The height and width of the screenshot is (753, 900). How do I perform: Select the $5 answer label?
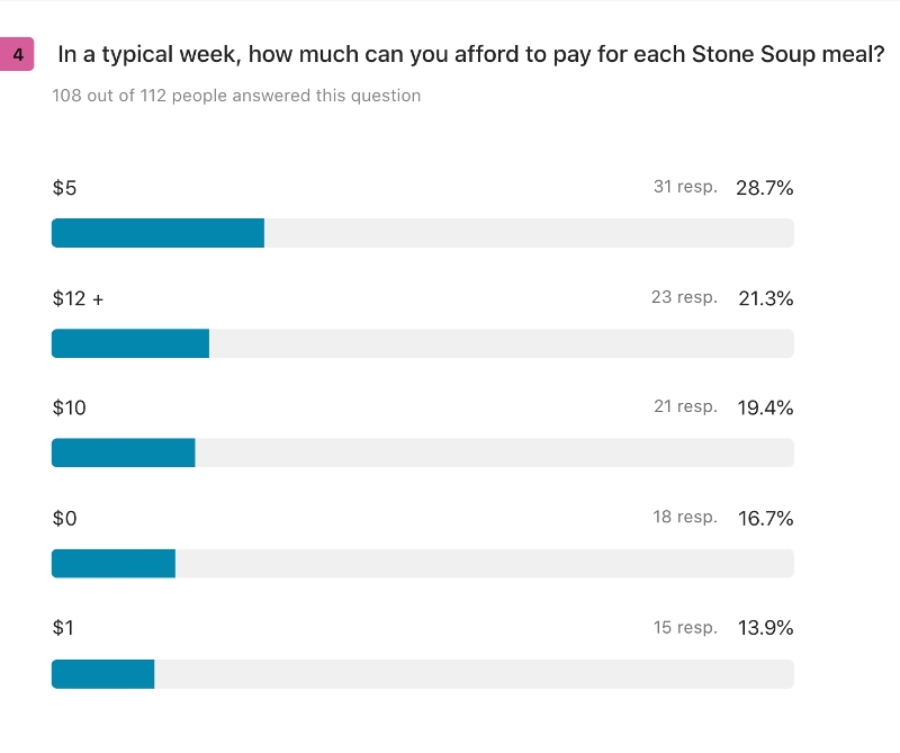click(x=64, y=188)
